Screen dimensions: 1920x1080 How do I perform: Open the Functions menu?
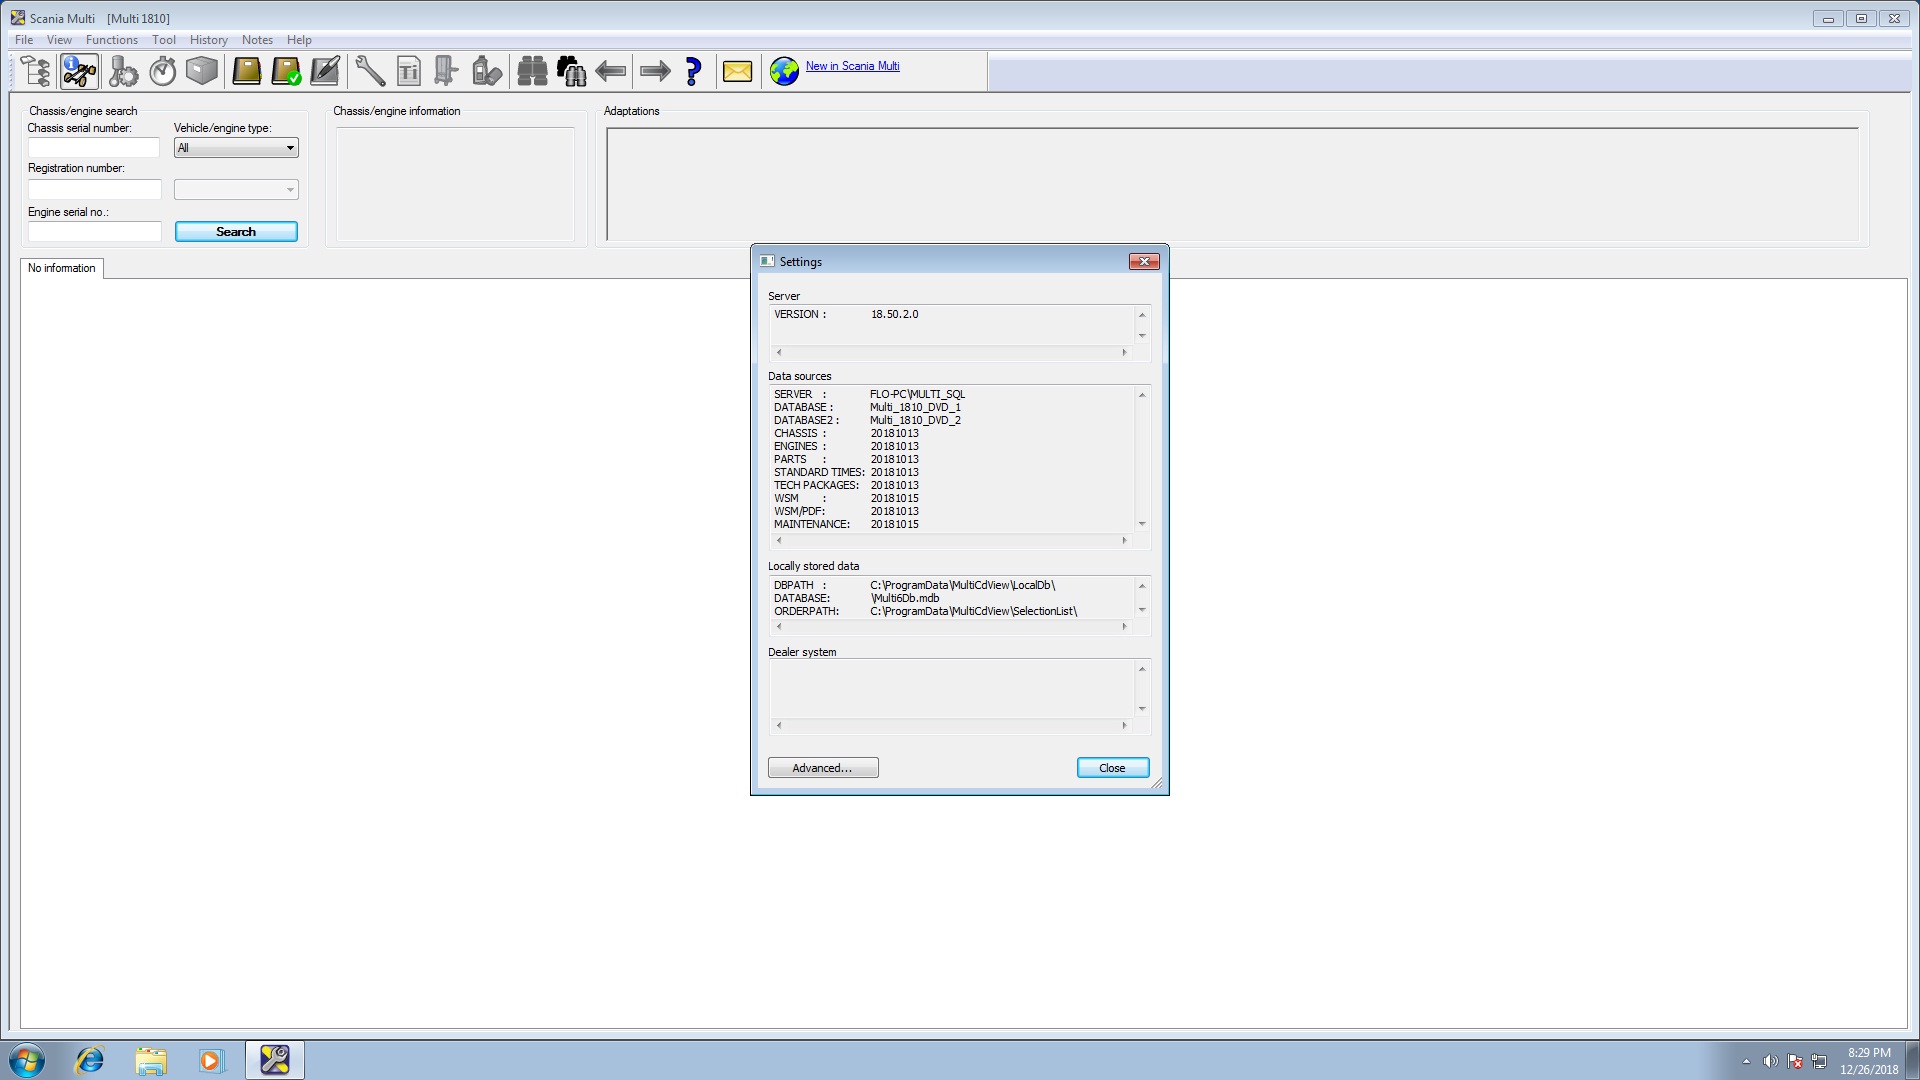pyautogui.click(x=111, y=40)
